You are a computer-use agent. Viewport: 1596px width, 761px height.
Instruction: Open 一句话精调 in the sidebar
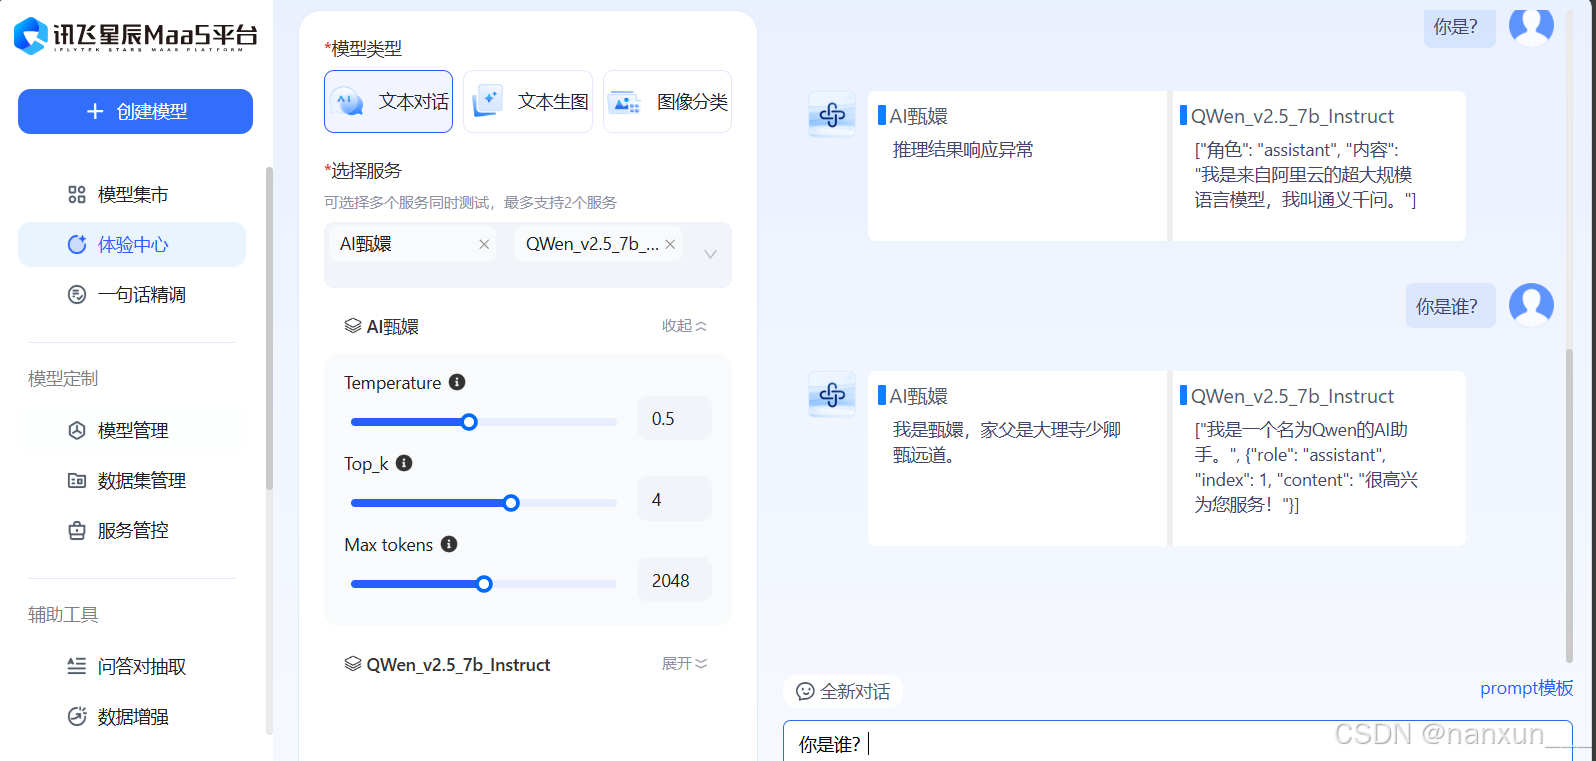click(132, 294)
